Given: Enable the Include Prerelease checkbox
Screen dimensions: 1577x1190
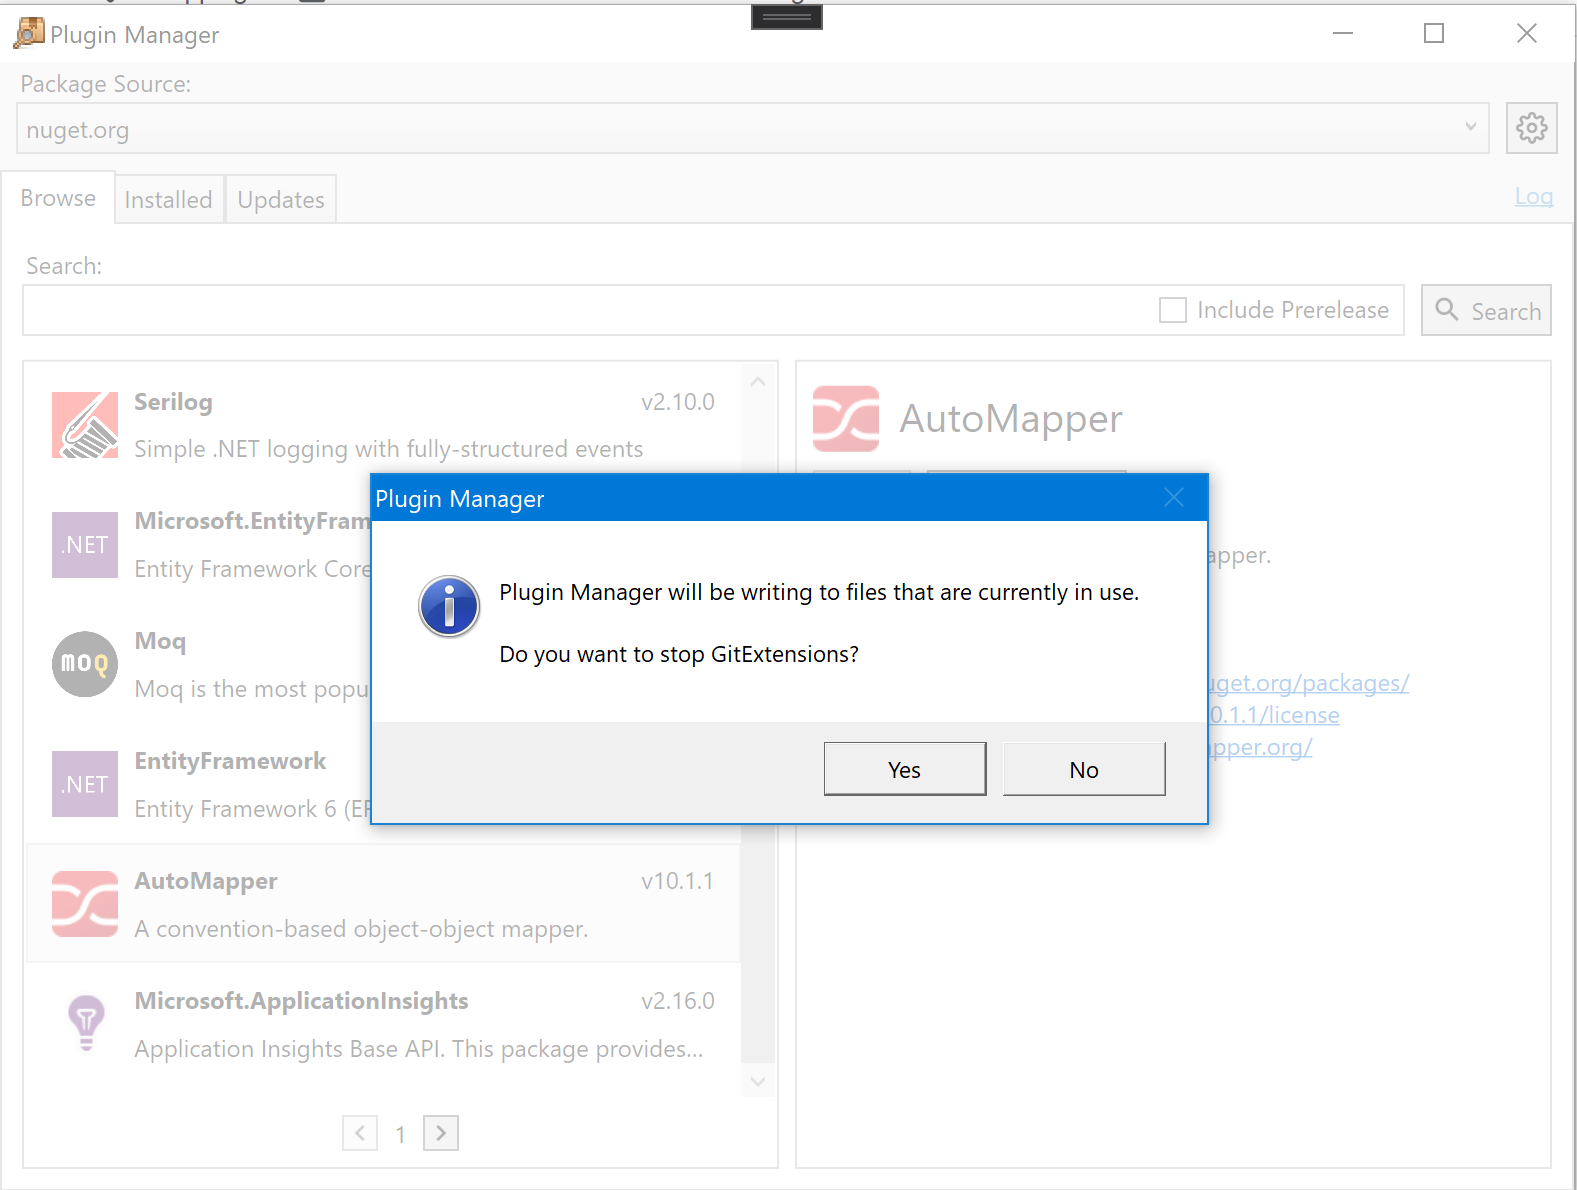Looking at the screenshot, I should (1173, 310).
